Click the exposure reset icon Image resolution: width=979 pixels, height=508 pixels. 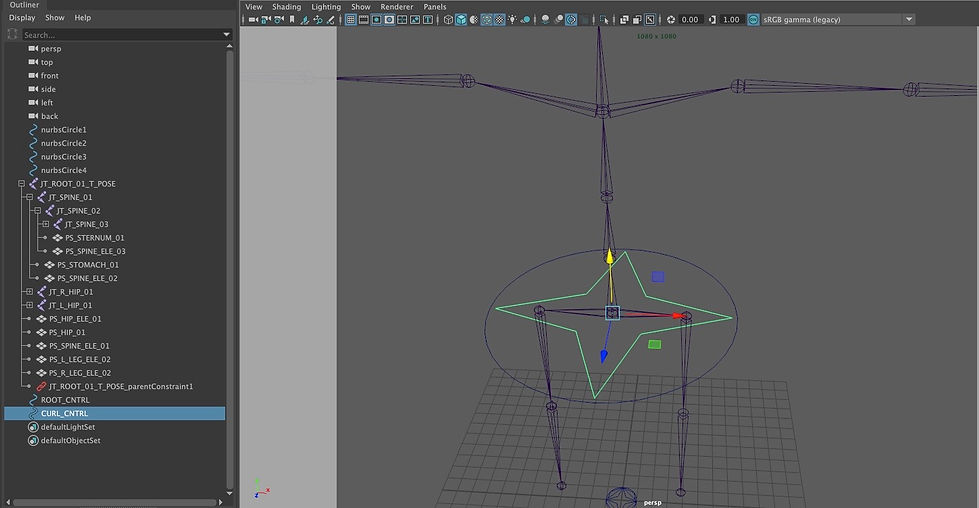[671, 19]
